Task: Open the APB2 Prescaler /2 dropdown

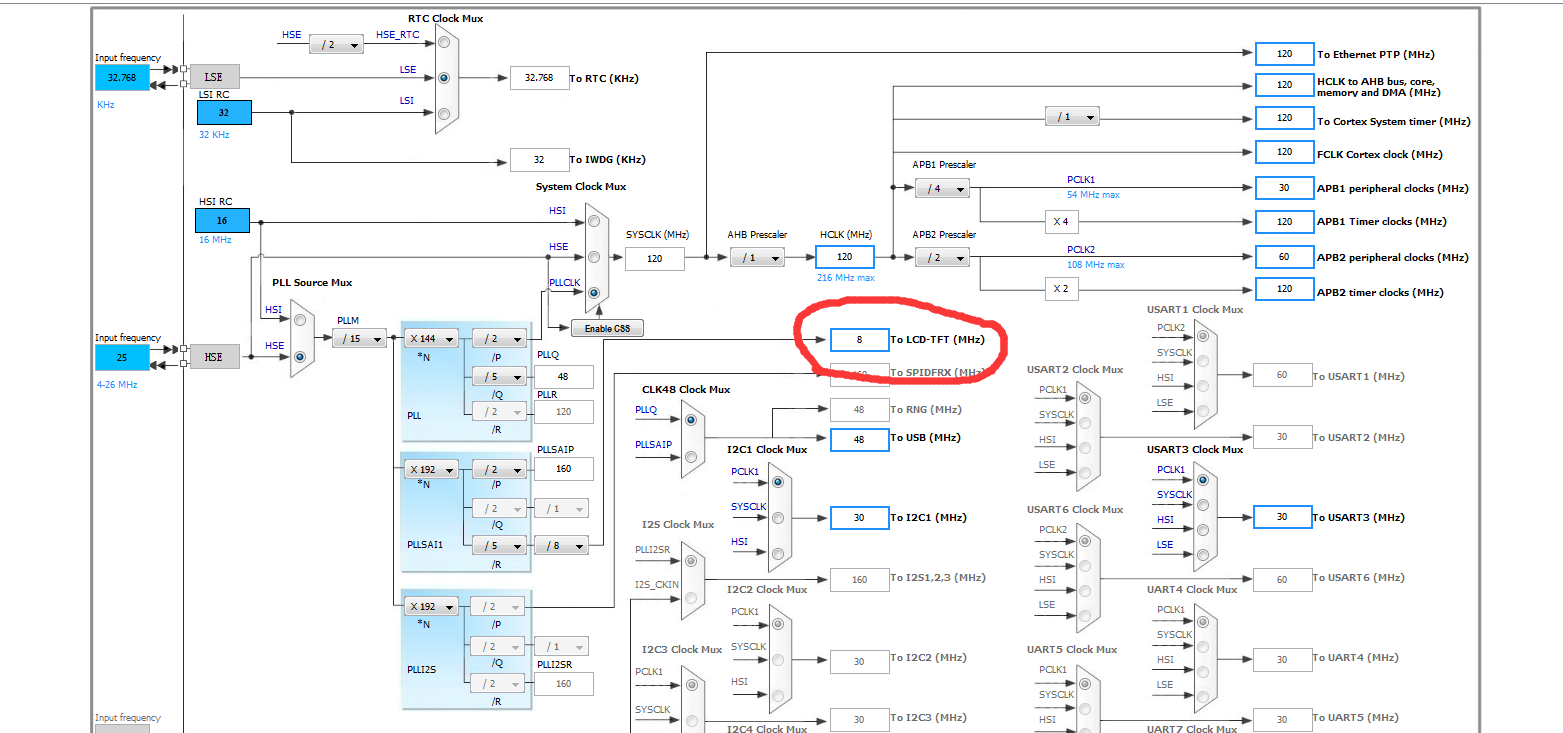Action: [942, 258]
